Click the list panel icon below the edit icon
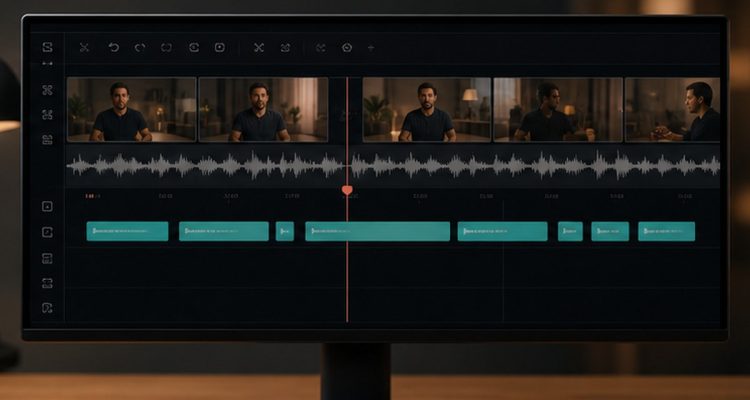 tap(47, 258)
